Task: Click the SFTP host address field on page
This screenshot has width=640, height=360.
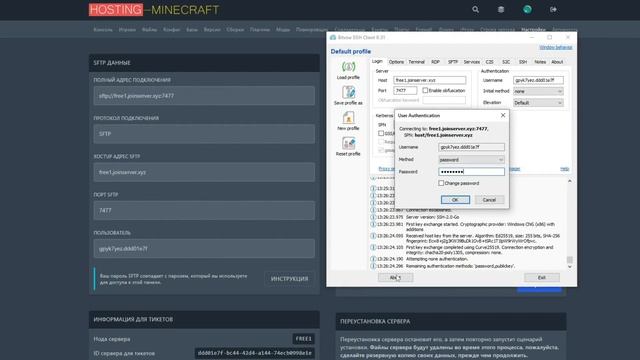Action: point(204,172)
